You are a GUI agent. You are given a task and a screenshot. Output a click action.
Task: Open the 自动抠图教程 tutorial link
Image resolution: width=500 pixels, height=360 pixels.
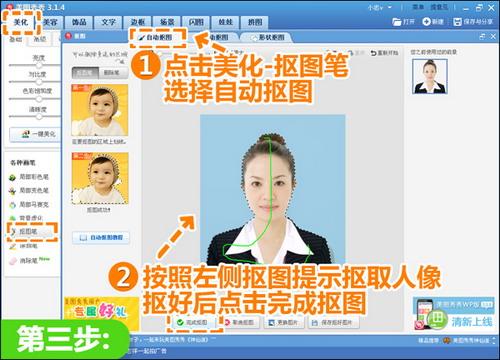[101, 238]
